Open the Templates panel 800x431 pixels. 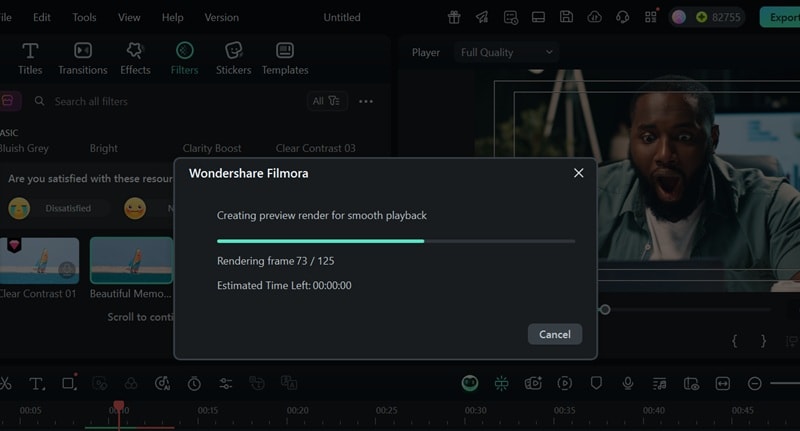285,59
